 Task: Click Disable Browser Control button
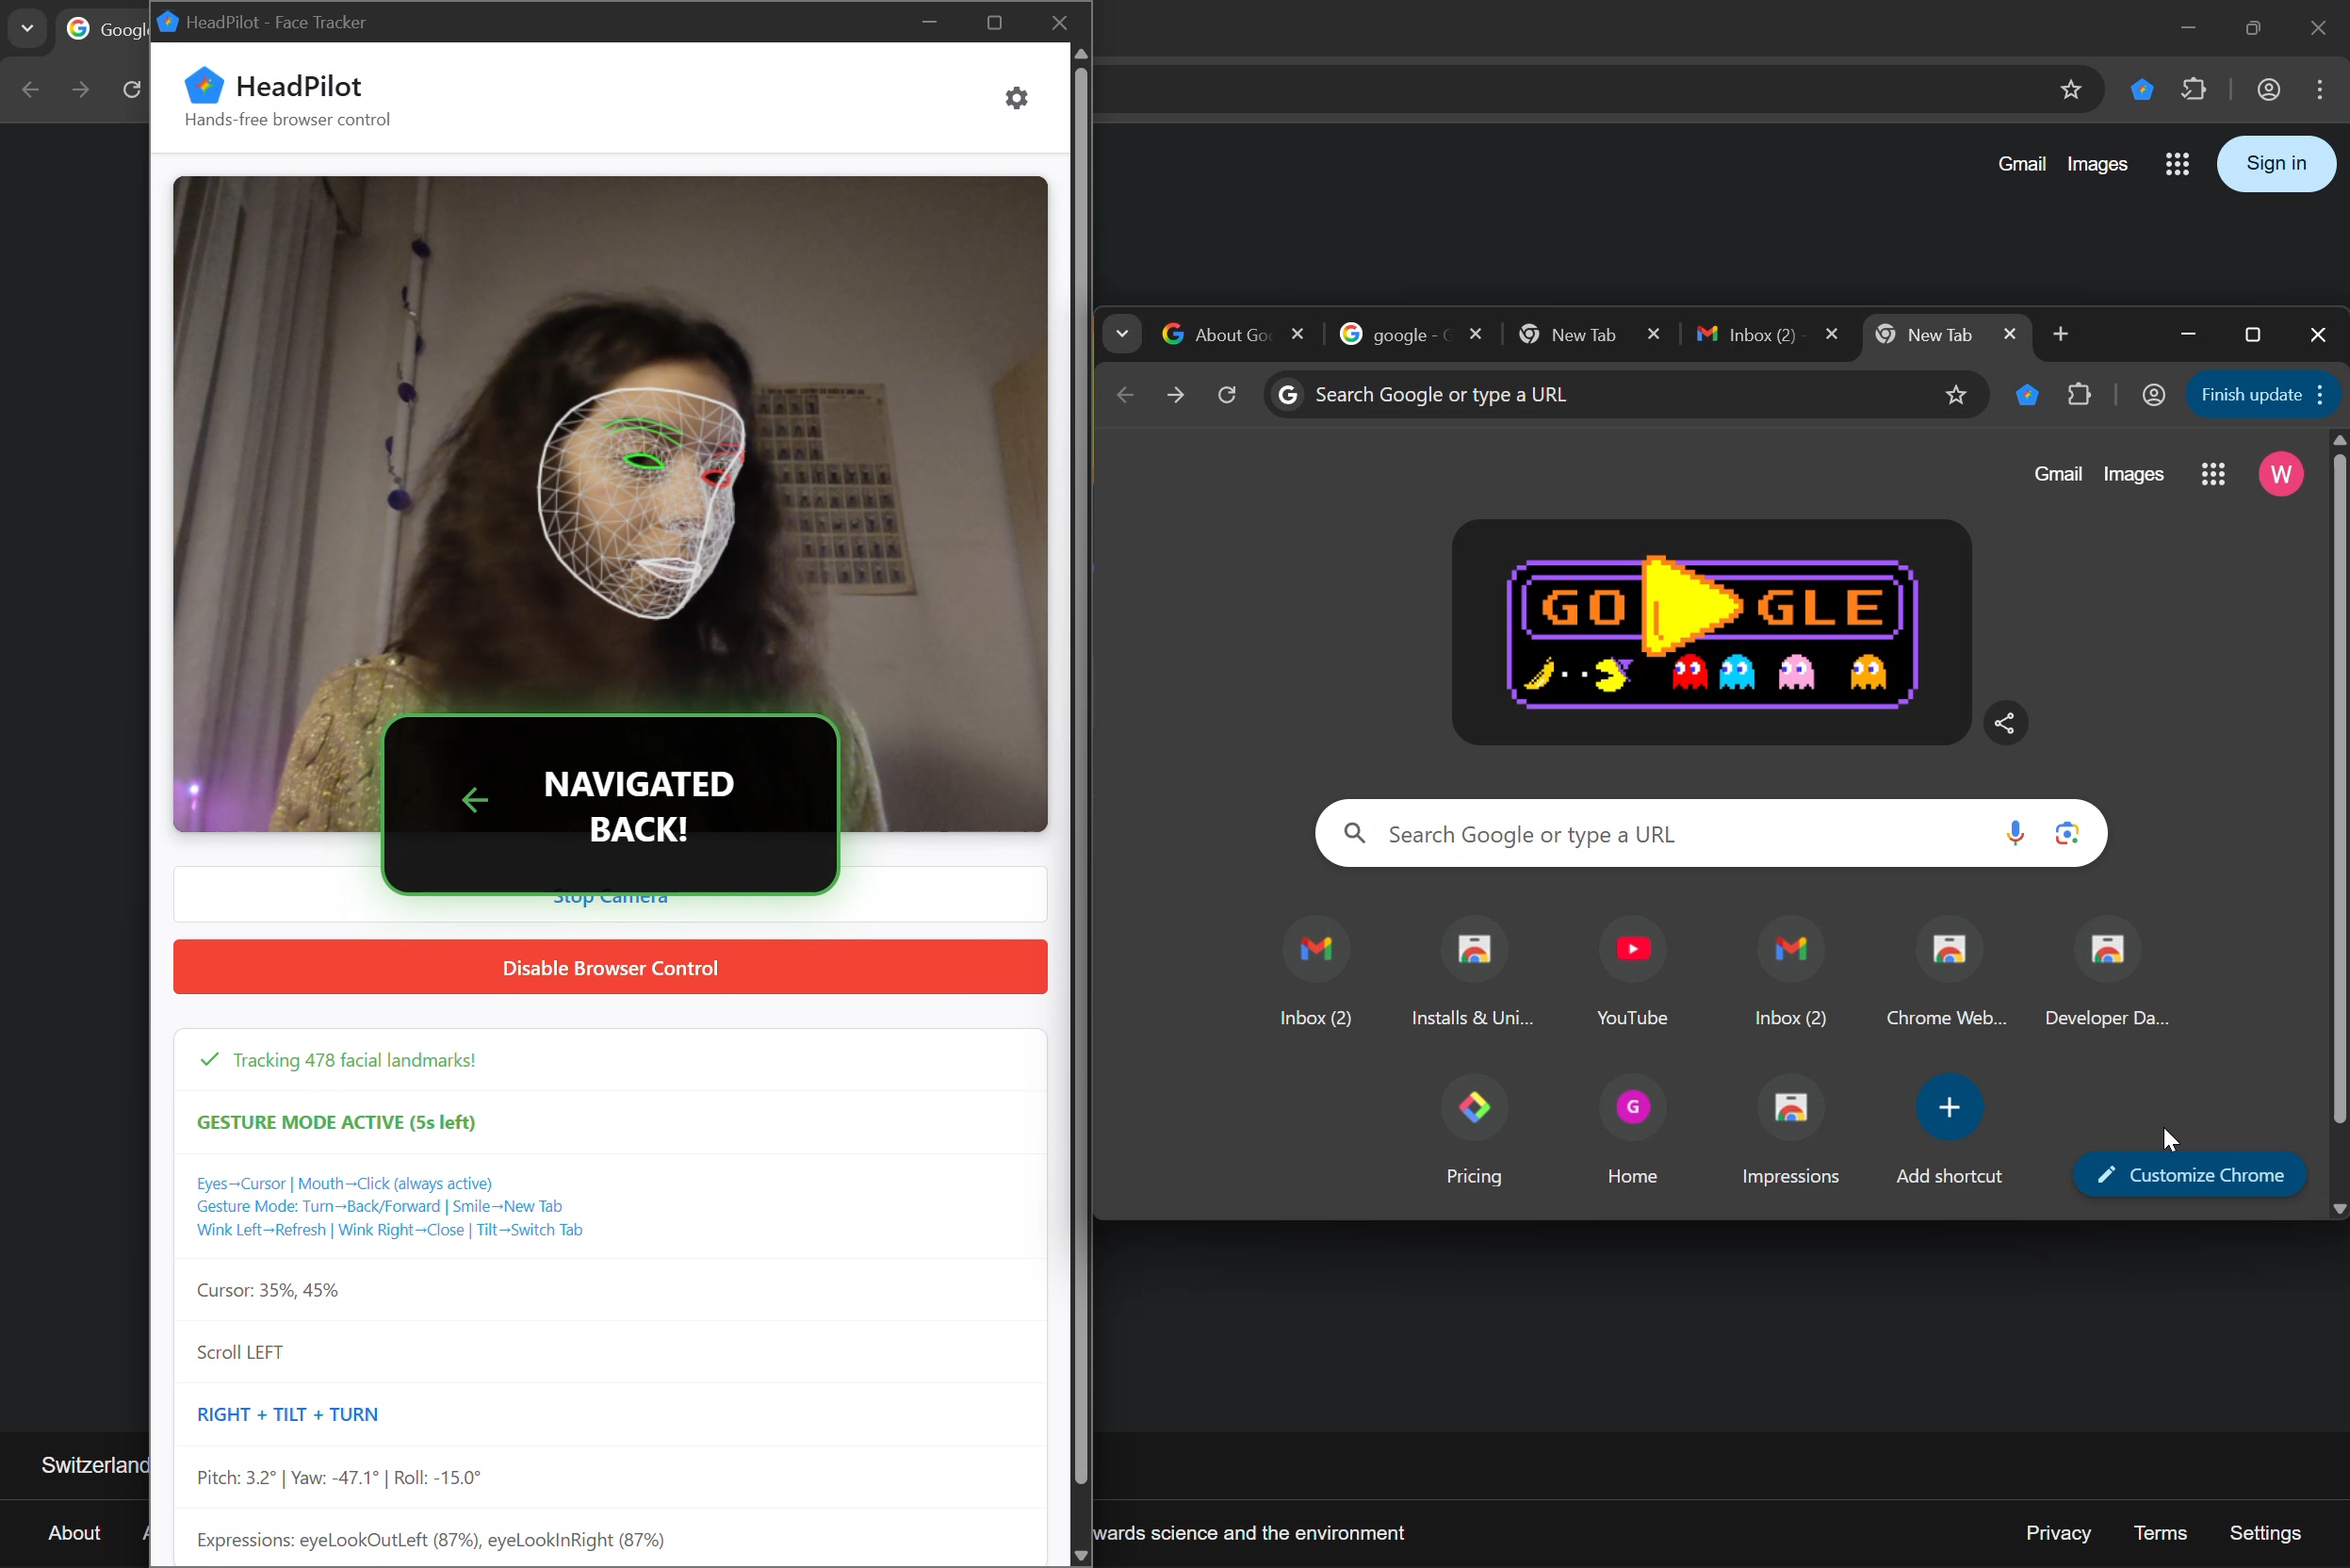click(610, 967)
